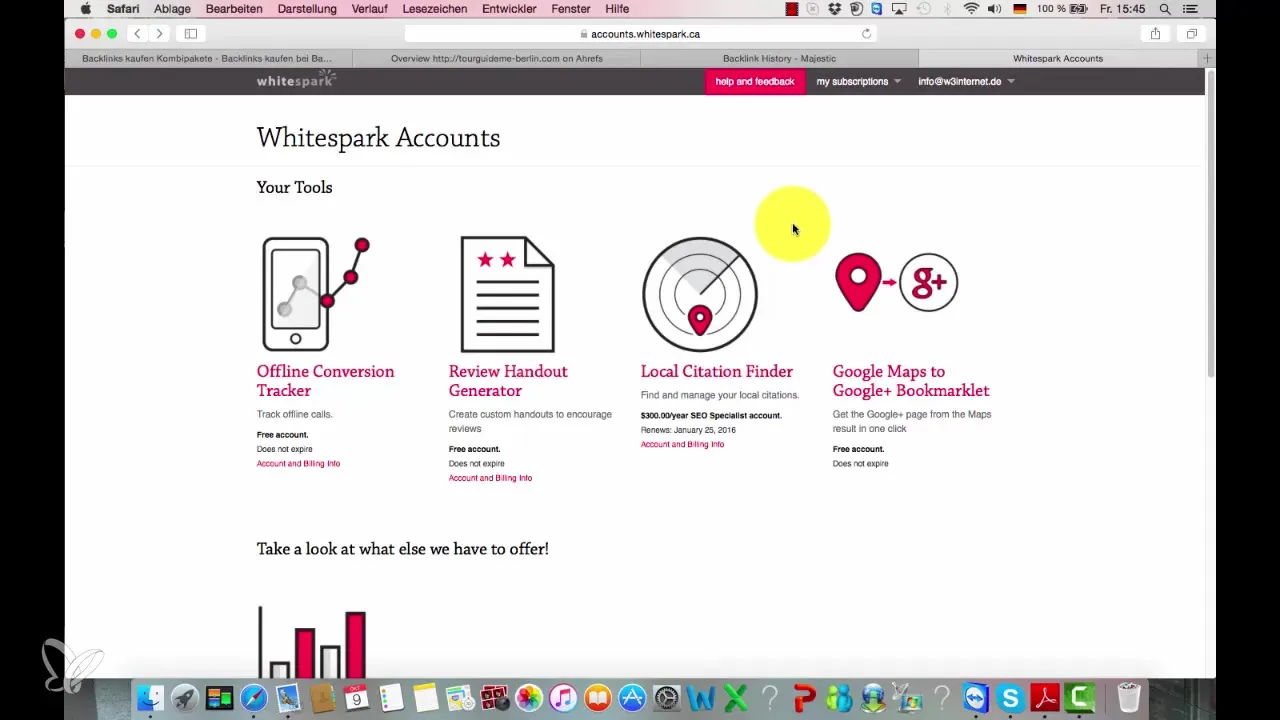Reload the page with the refresh icon
Image resolution: width=1280 pixels, height=720 pixels.
[866, 34]
